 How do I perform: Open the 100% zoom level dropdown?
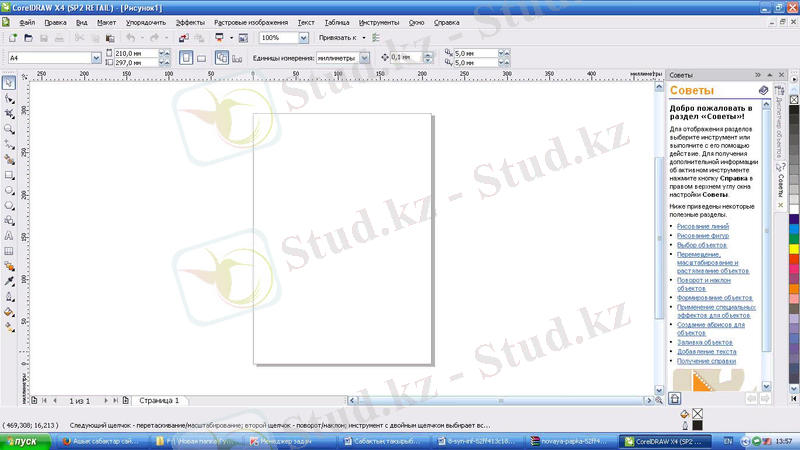click(303, 38)
